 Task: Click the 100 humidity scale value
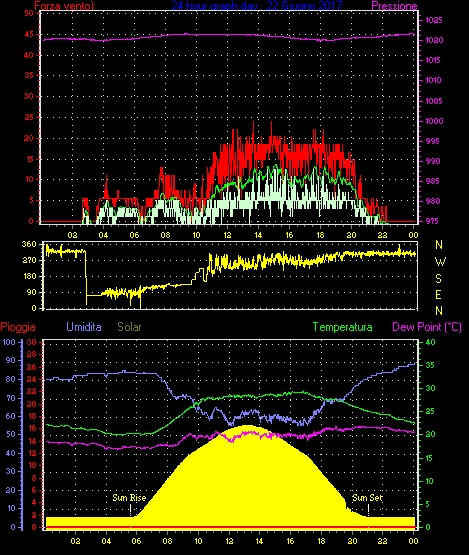(x=8, y=342)
